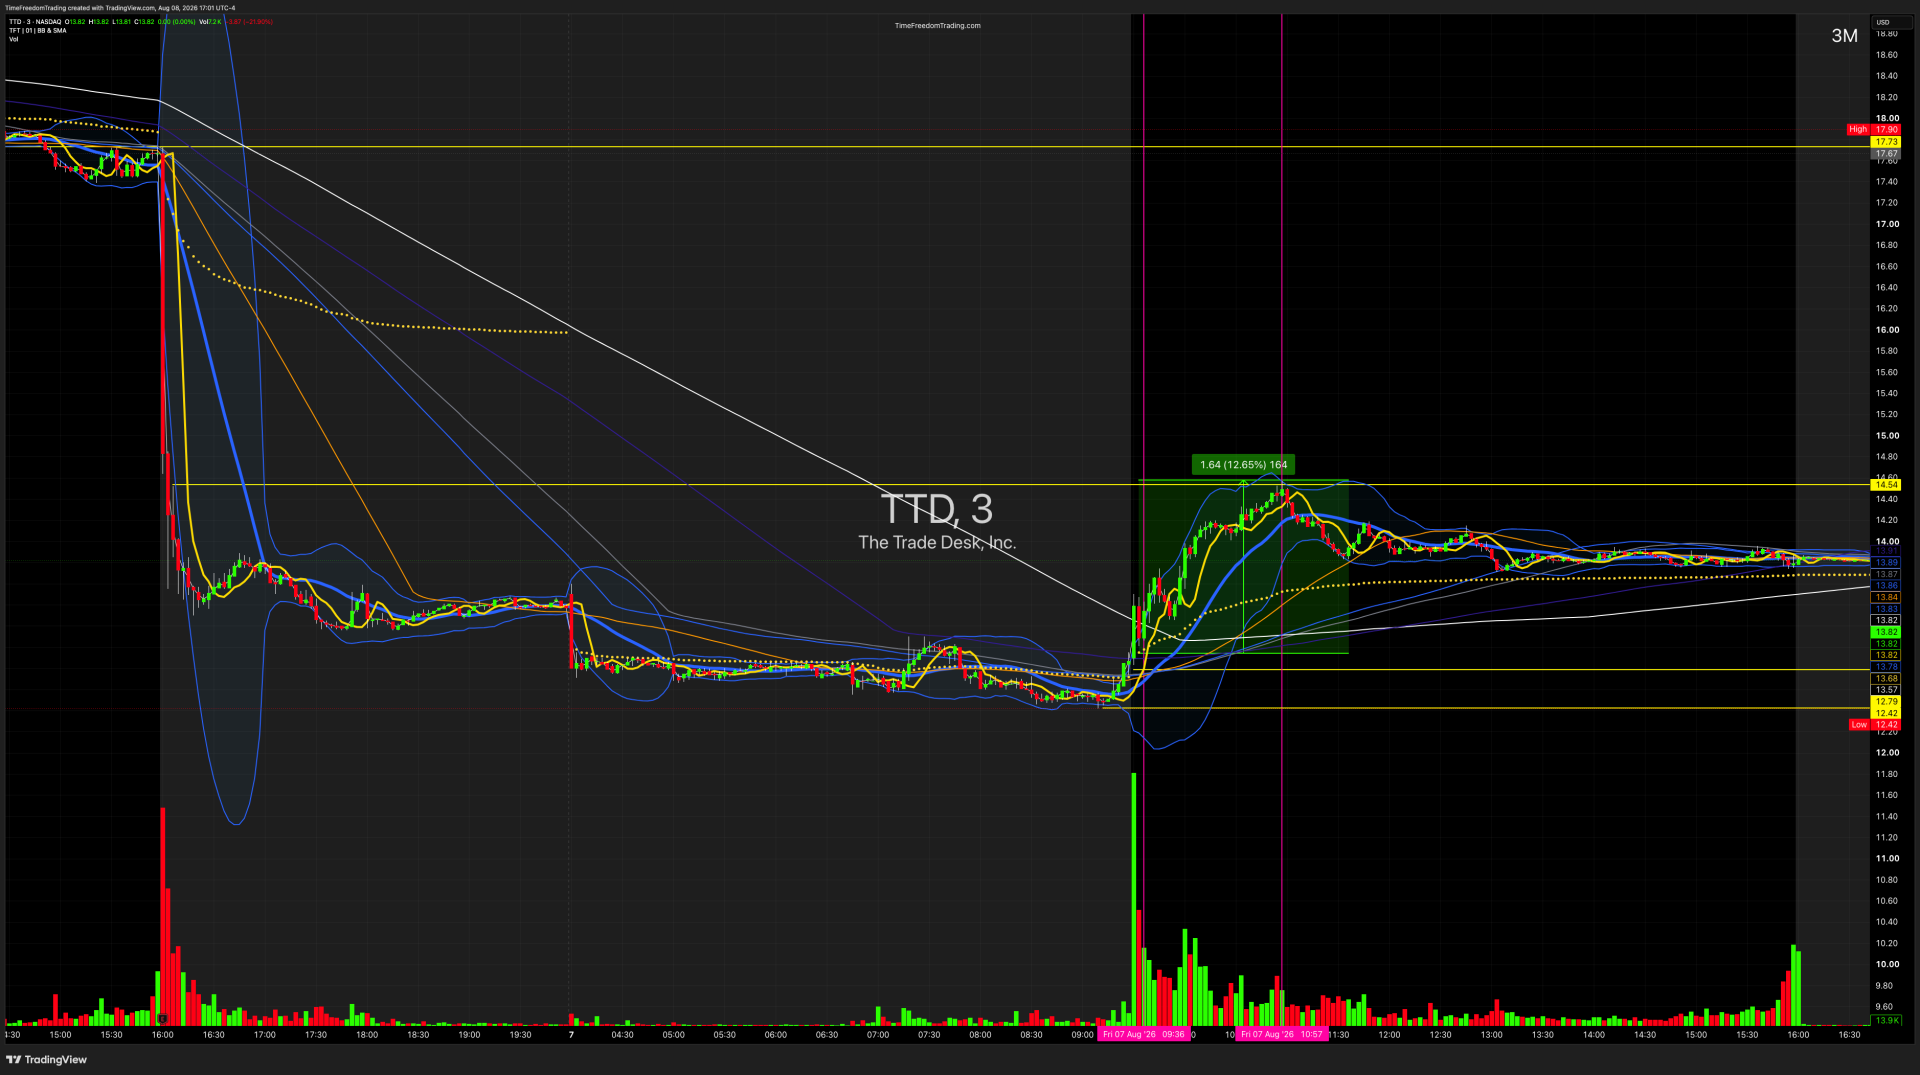Click the 16:00 time label at left of time axis

pyautogui.click(x=162, y=1035)
